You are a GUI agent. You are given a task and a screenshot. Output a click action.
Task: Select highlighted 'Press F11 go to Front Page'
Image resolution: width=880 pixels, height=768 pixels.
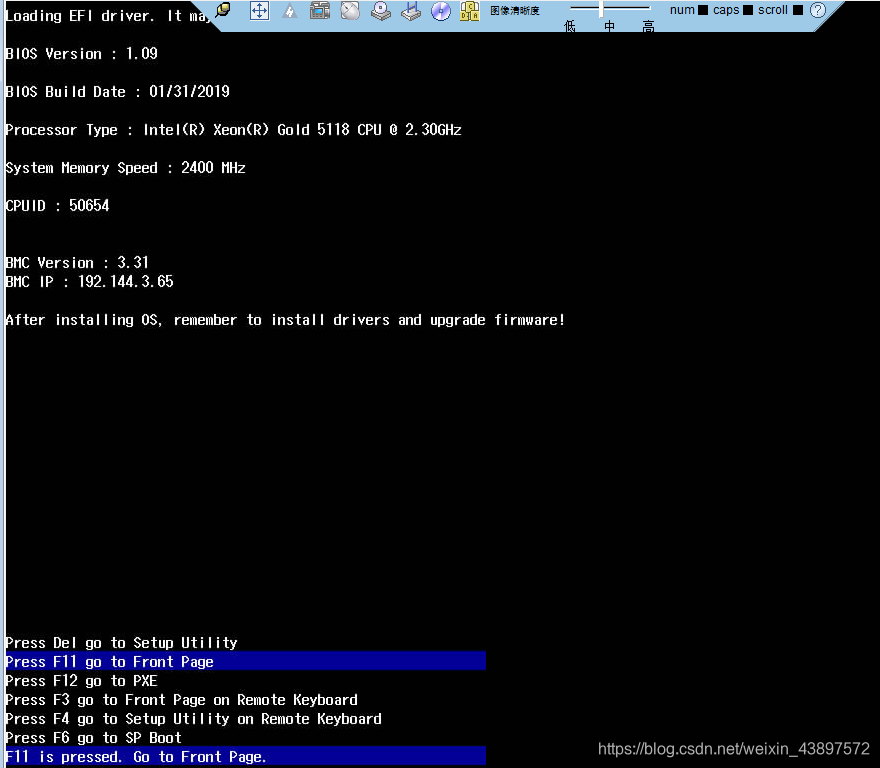tap(245, 661)
